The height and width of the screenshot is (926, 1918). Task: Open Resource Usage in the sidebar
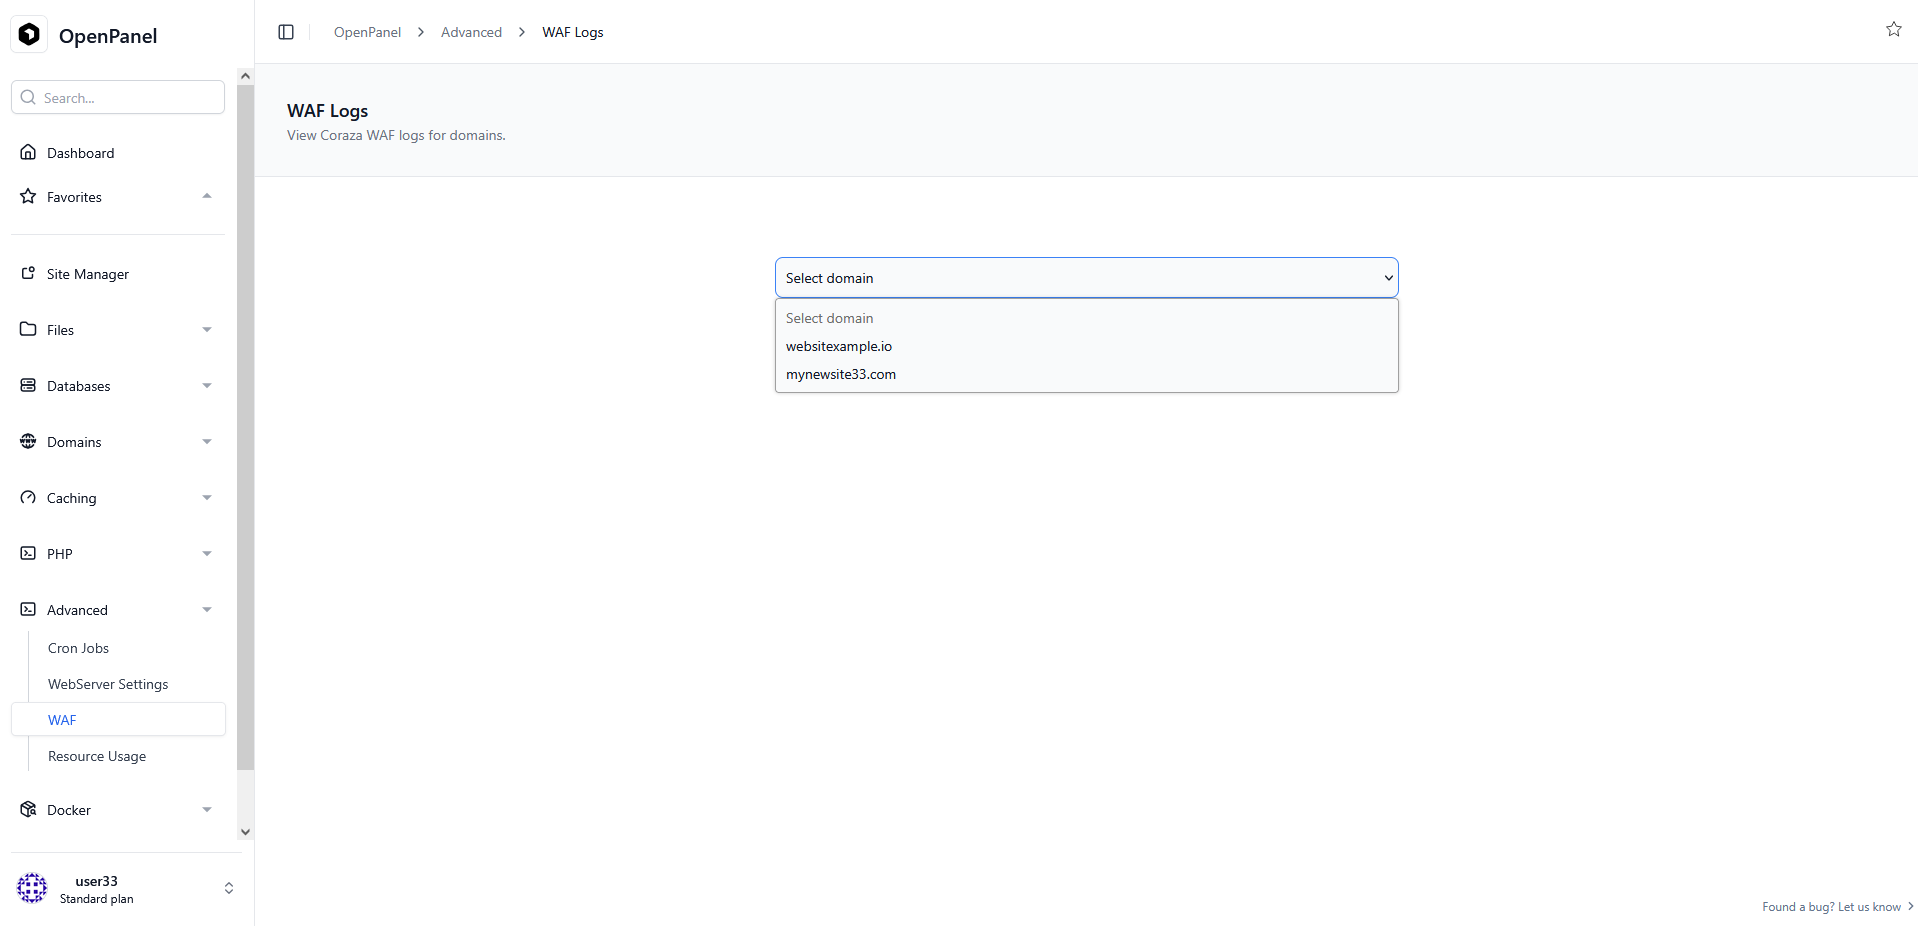tap(97, 756)
